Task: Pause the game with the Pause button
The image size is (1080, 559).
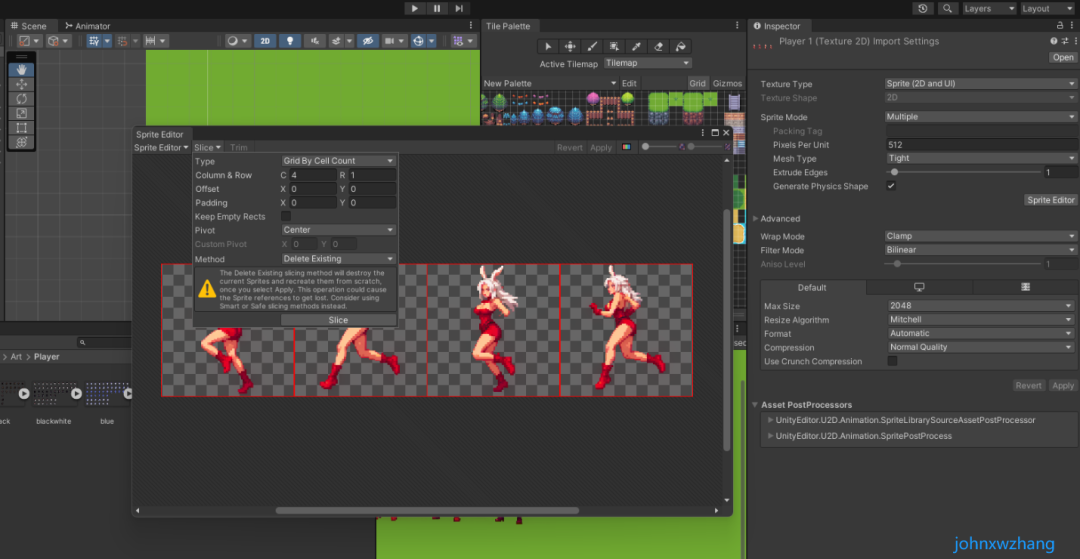Action: [437, 8]
